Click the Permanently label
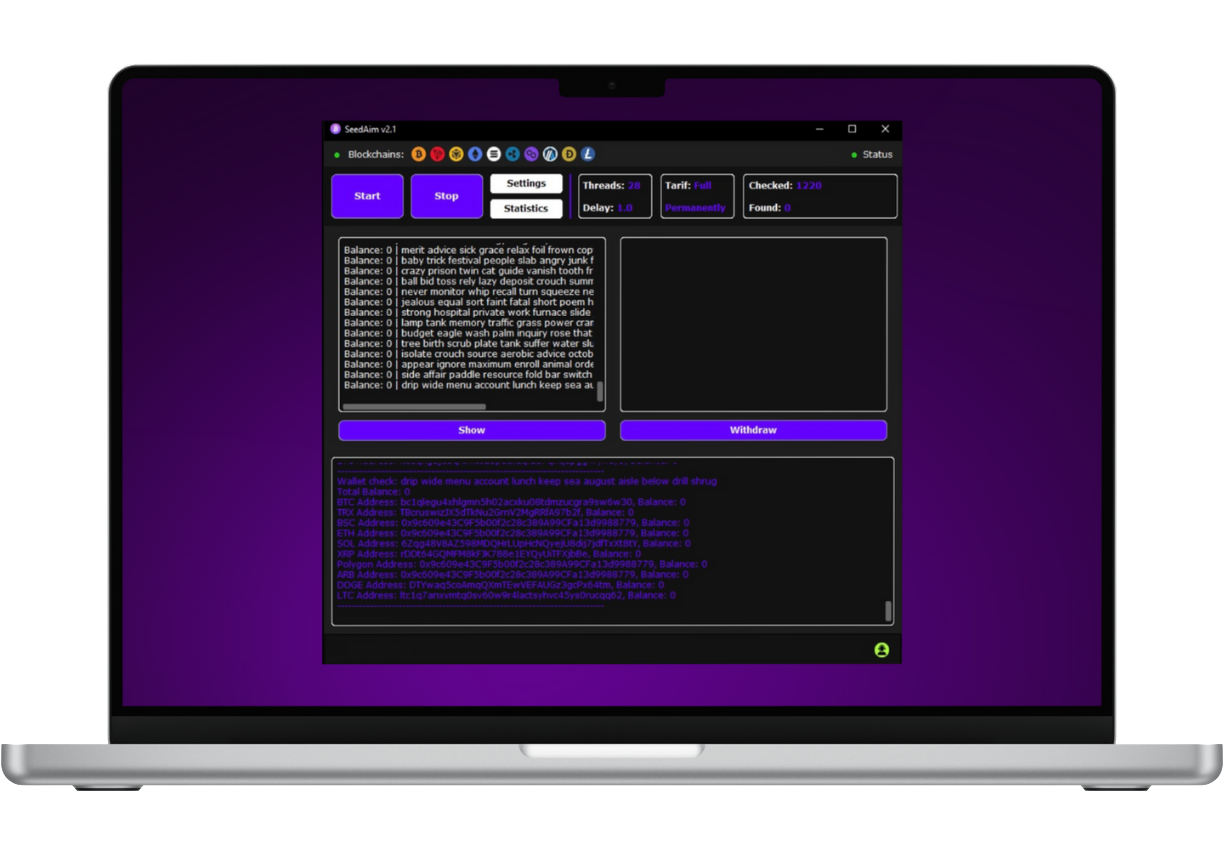Screen dimensions: 1224x854 (695, 208)
